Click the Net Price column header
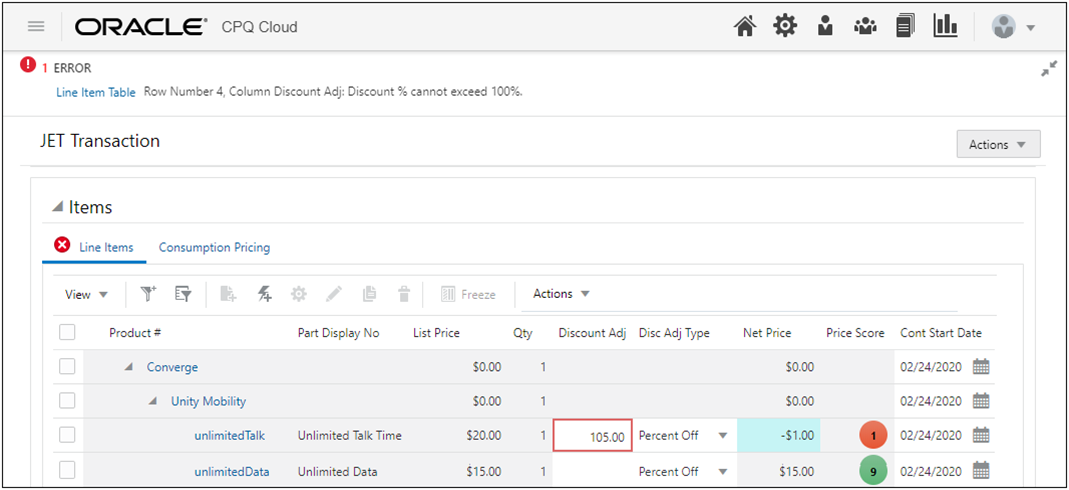Screen dimensions: 1069x490 point(767,333)
